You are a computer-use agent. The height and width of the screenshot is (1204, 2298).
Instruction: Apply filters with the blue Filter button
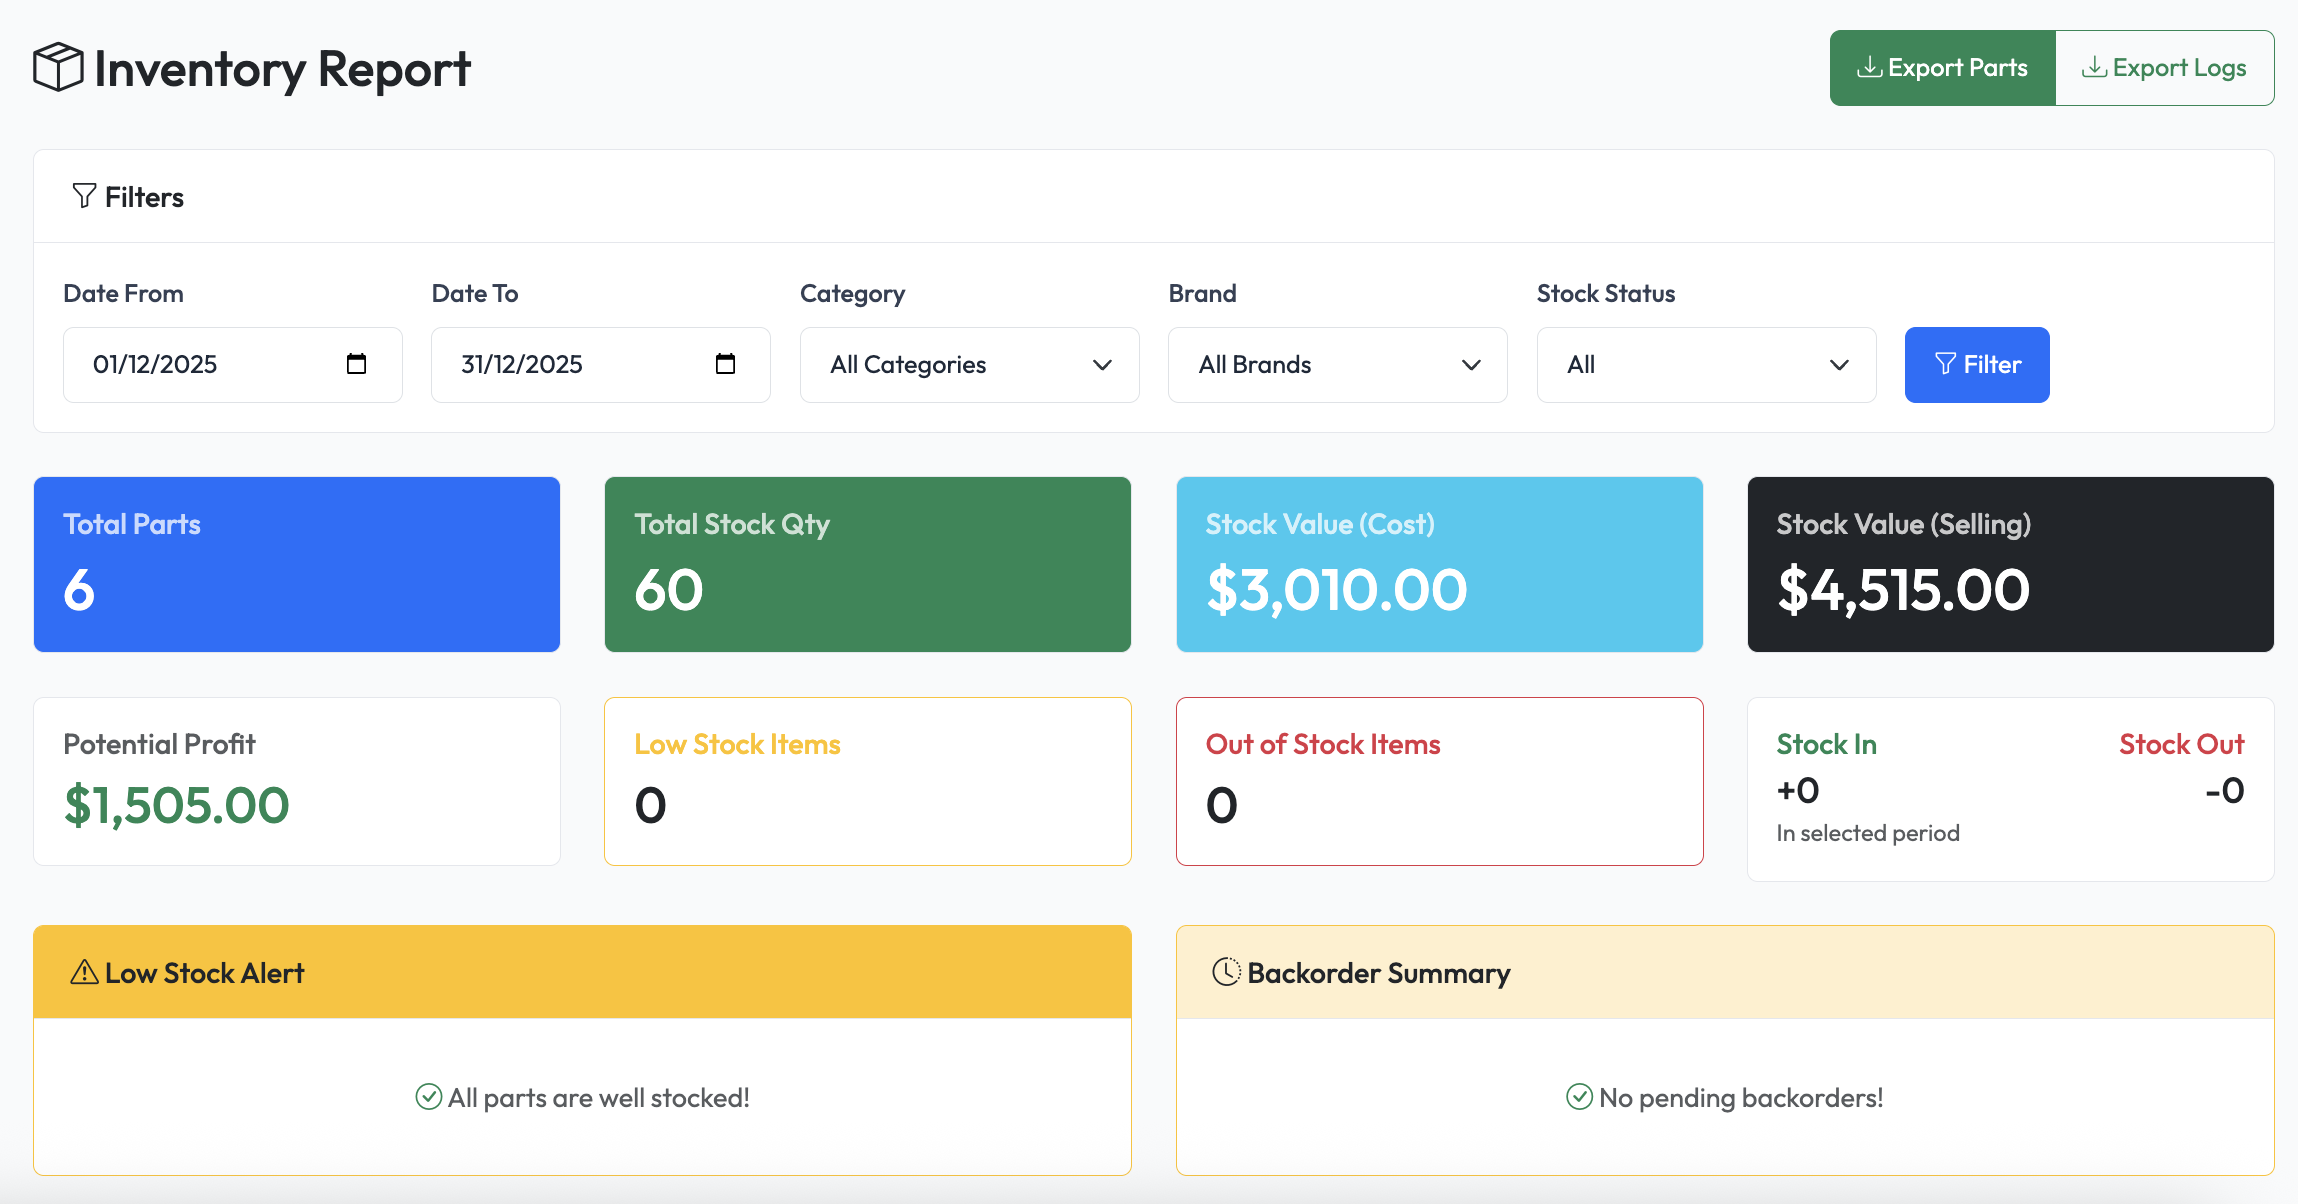click(1976, 365)
